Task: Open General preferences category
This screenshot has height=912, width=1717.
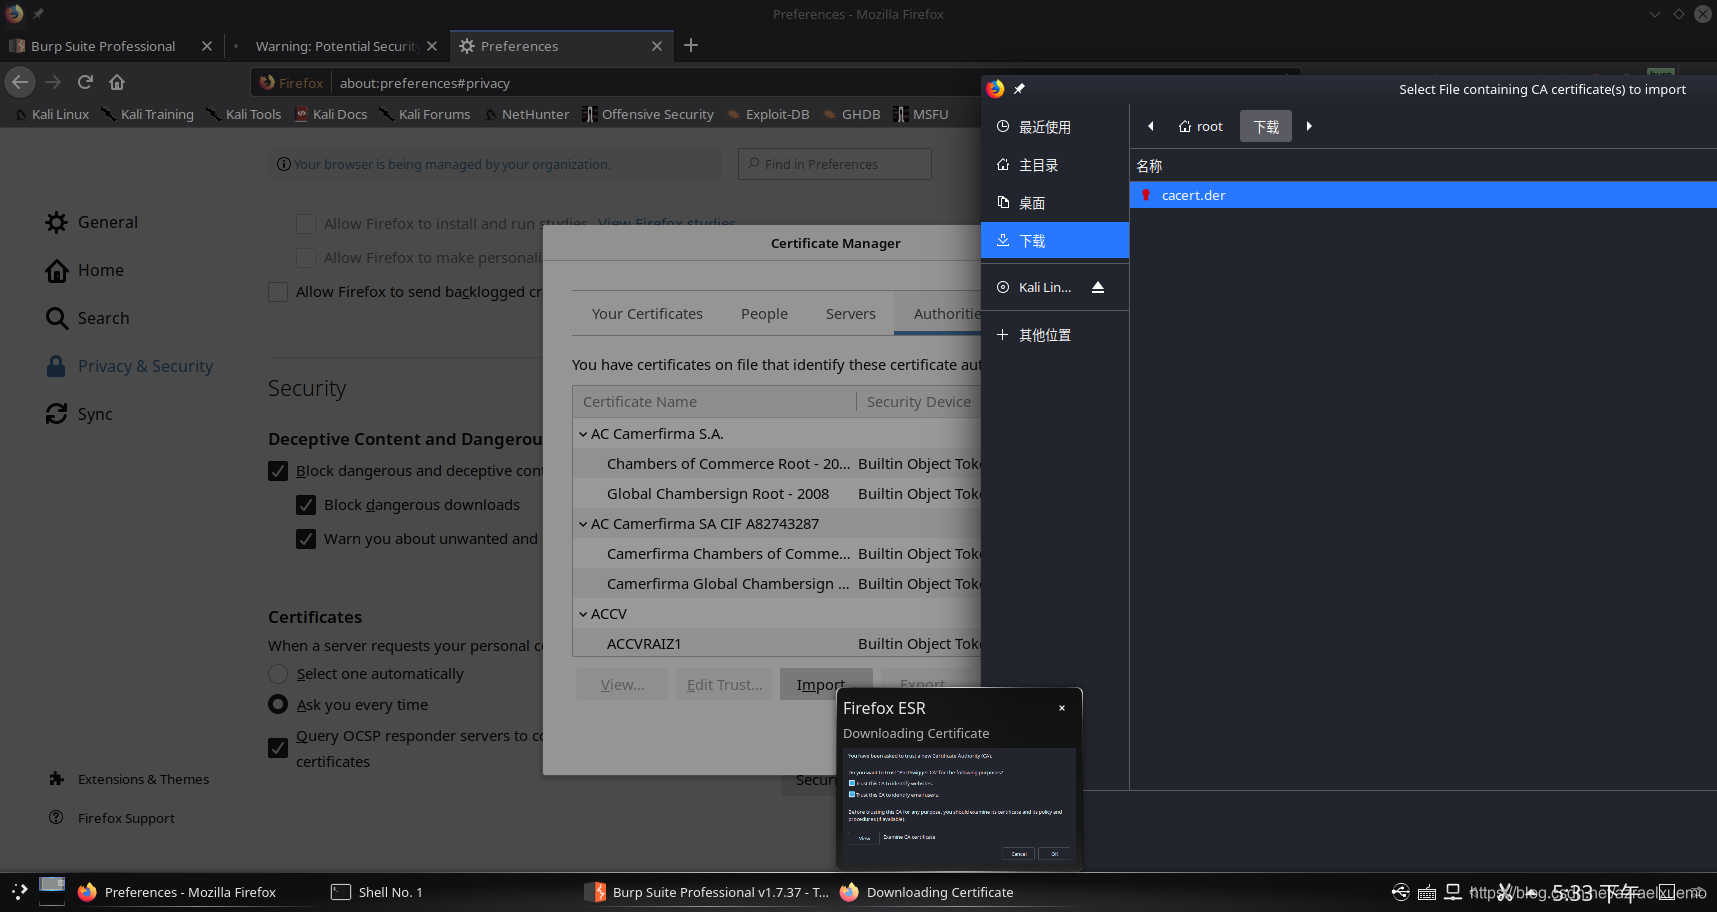Action: tap(92, 222)
